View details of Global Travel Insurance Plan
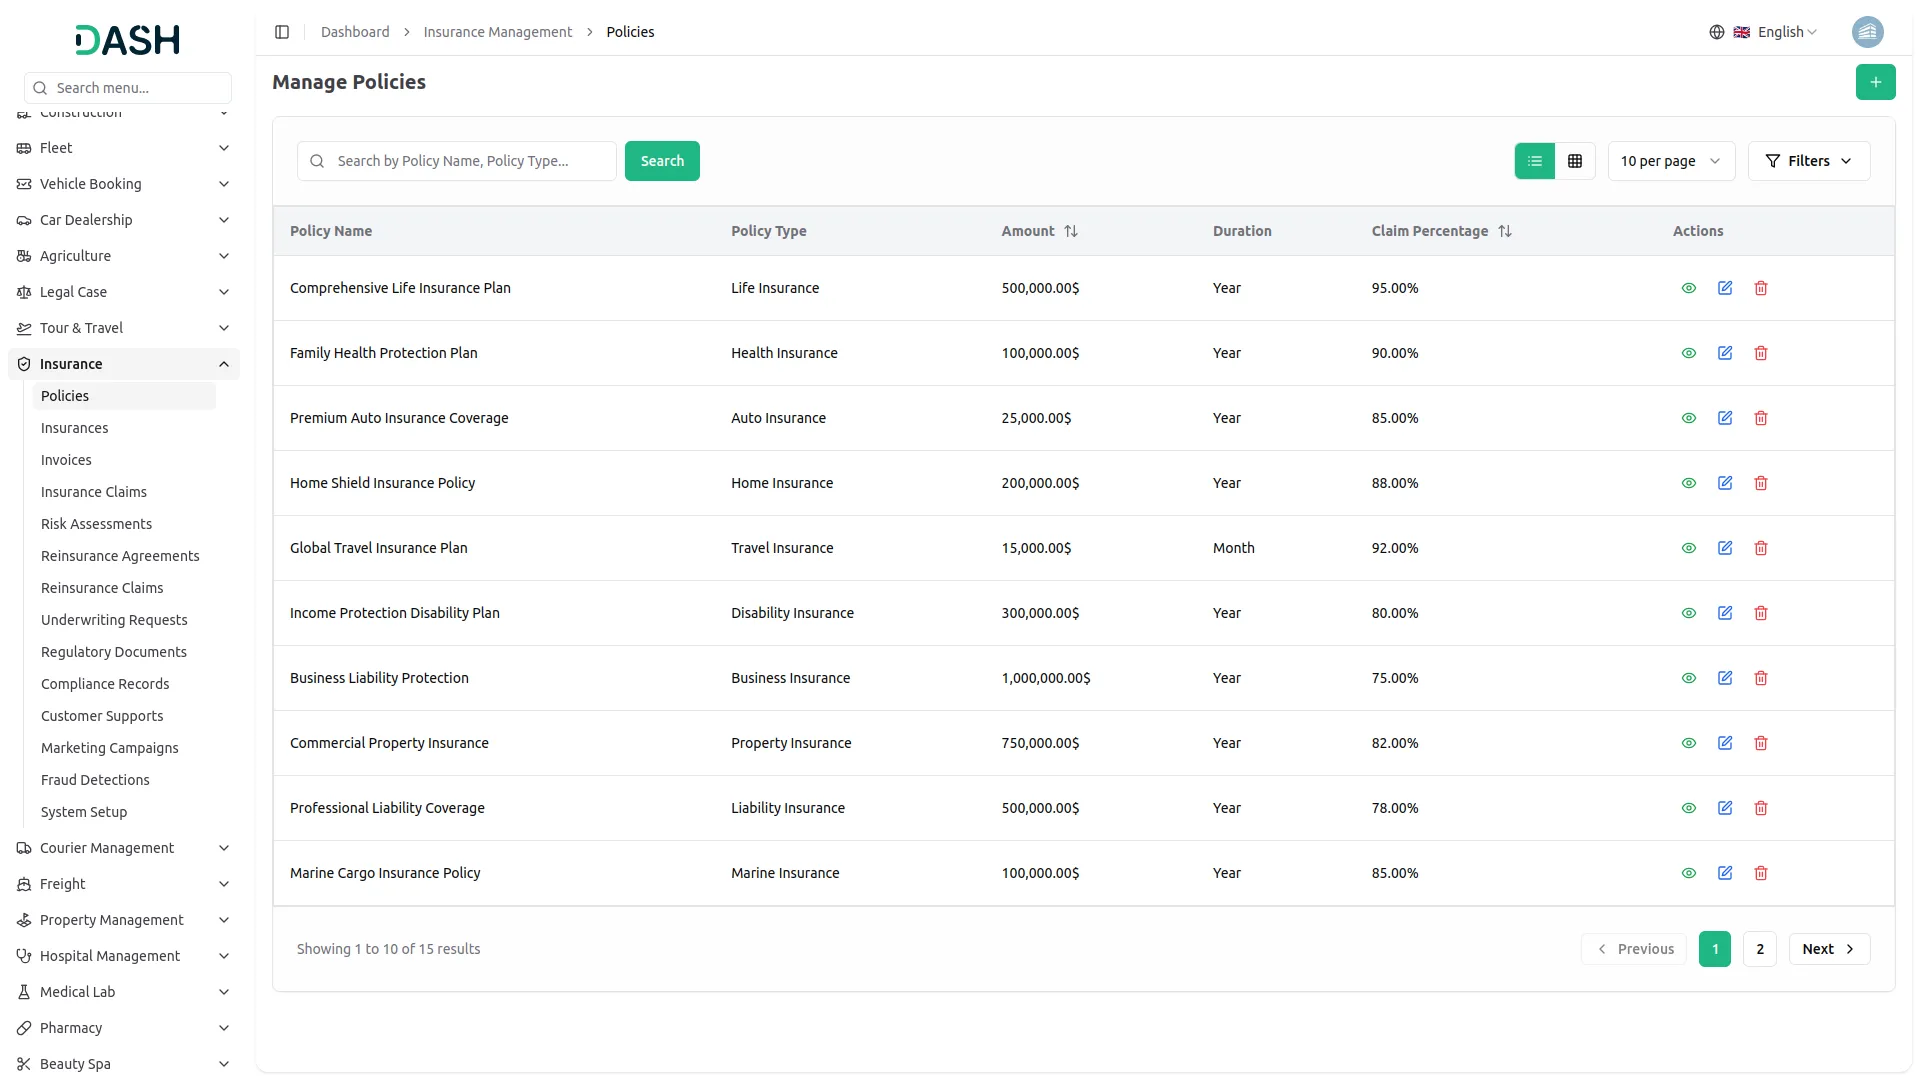 (1689, 548)
